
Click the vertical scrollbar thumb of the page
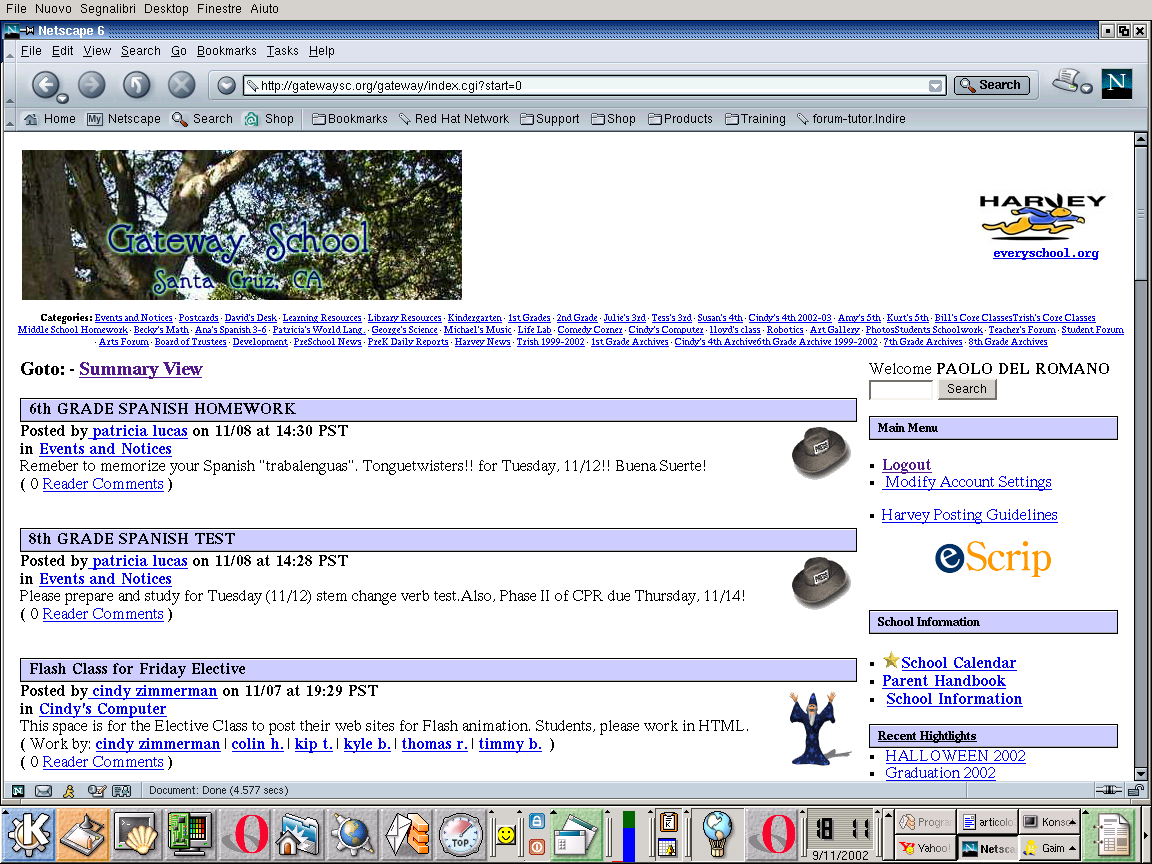(x=1140, y=213)
